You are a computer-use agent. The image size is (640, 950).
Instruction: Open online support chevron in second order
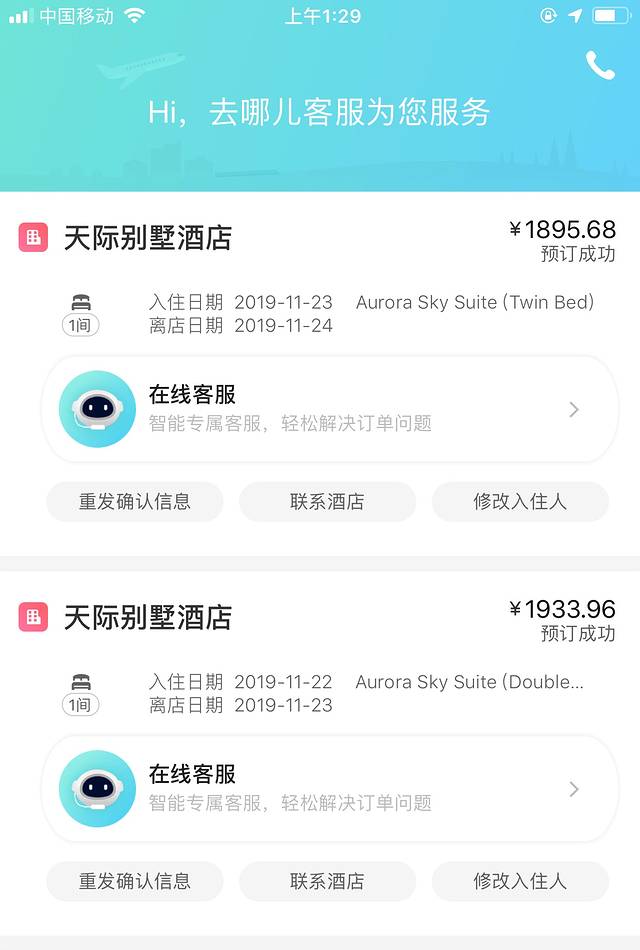[x=574, y=789]
